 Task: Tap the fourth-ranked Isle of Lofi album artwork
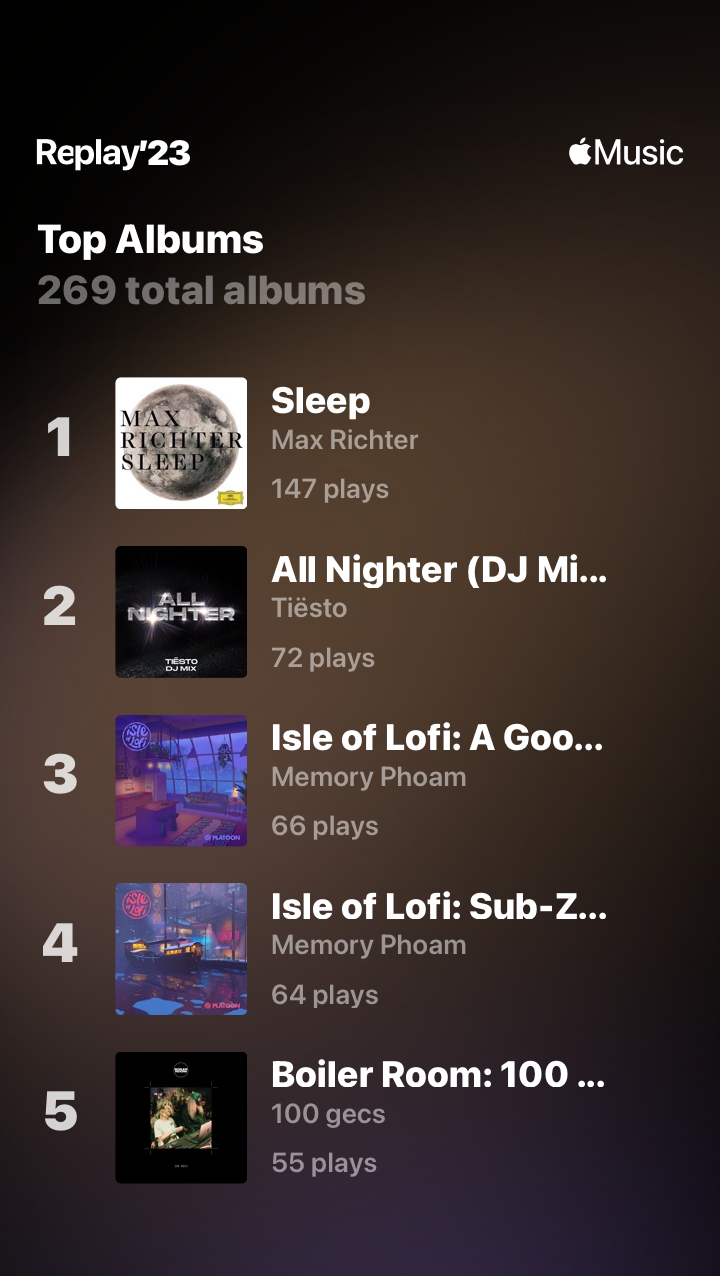(x=181, y=949)
